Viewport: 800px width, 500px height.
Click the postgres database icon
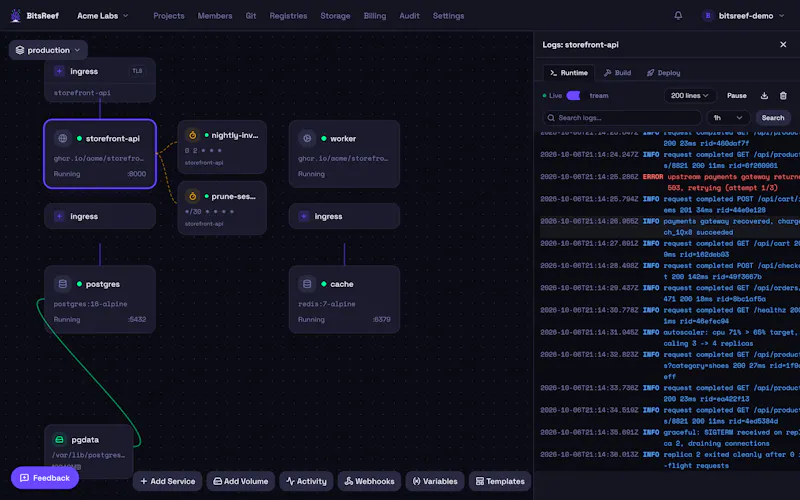(x=63, y=284)
